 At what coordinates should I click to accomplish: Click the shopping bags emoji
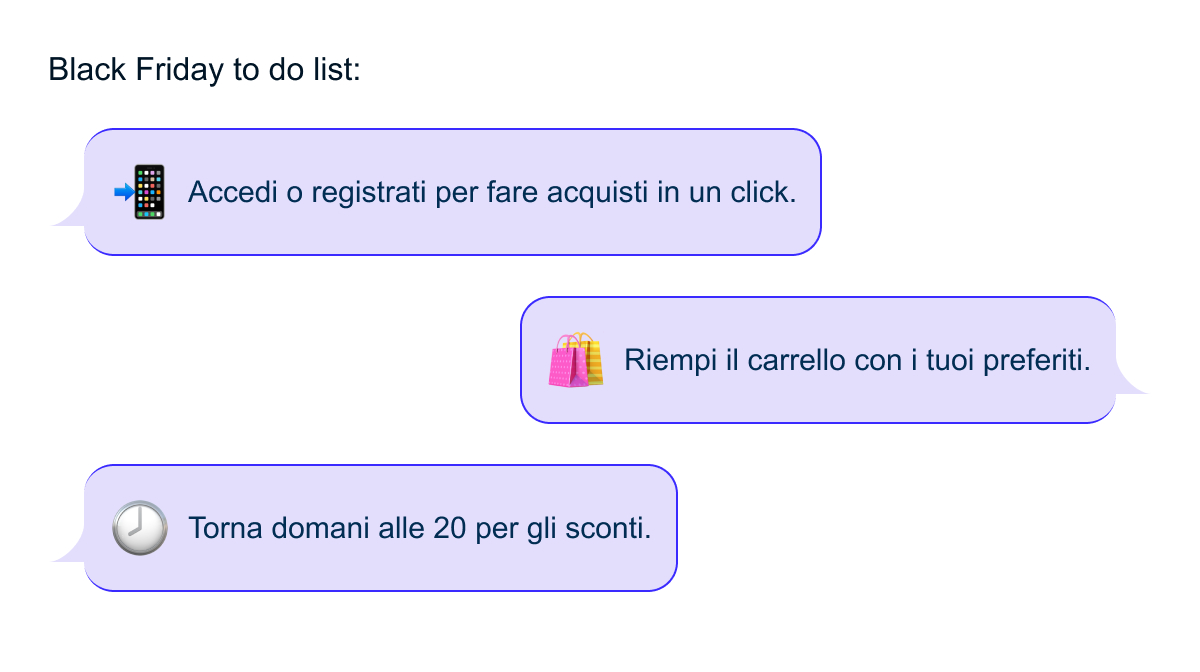[x=576, y=360]
